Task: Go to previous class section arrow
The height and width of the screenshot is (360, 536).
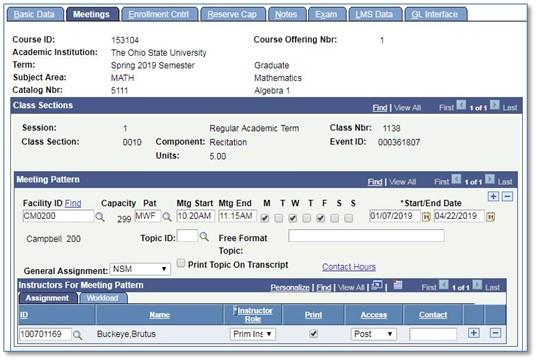Action: click(461, 105)
